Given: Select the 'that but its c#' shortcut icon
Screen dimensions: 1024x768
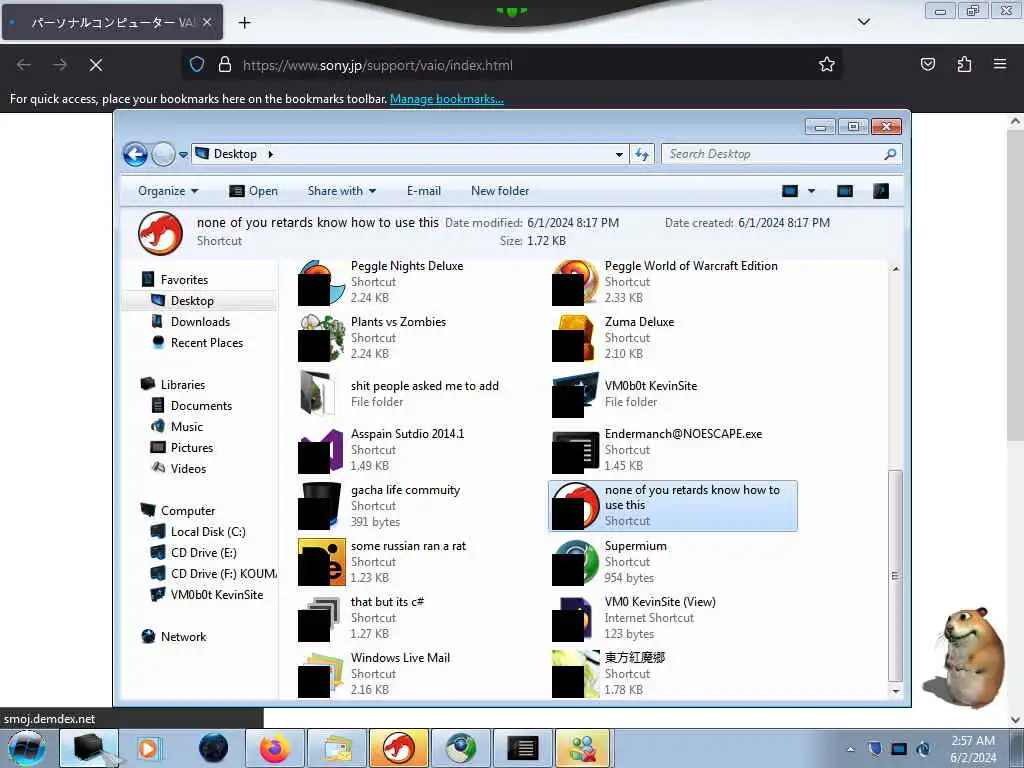Looking at the screenshot, I should pos(321,618).
